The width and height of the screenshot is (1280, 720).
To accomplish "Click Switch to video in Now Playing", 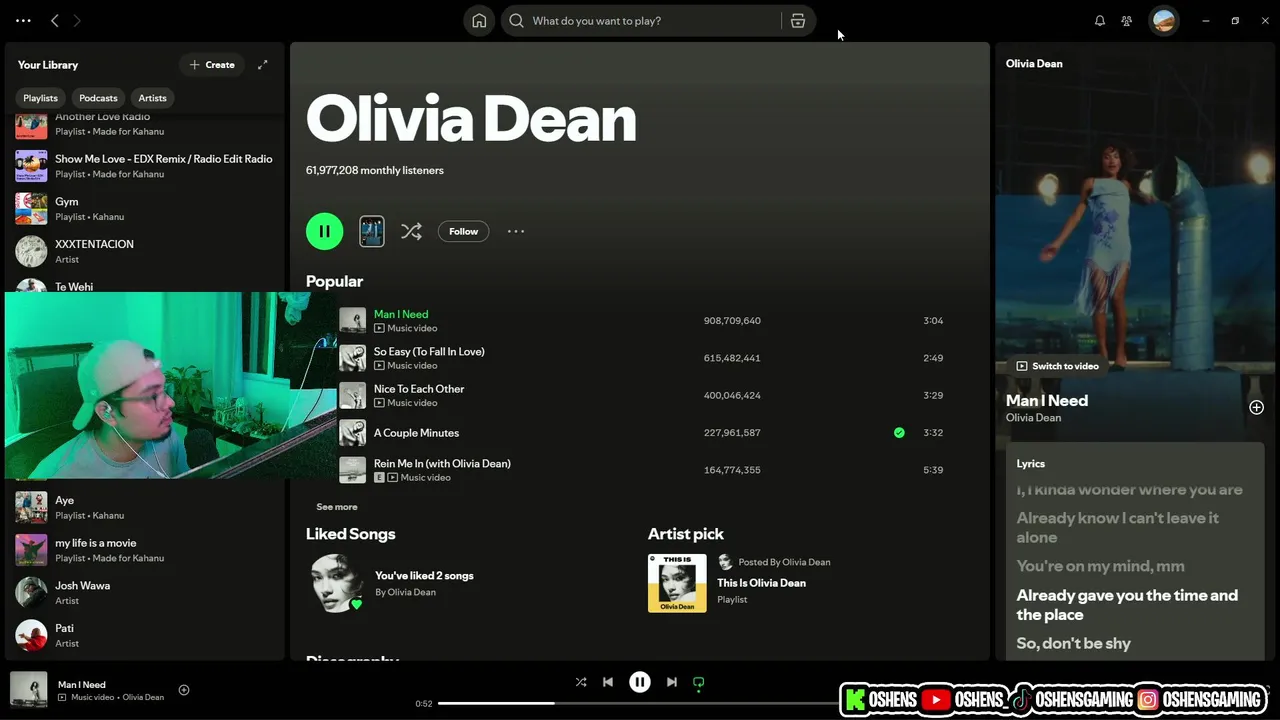I will 1057,366.
